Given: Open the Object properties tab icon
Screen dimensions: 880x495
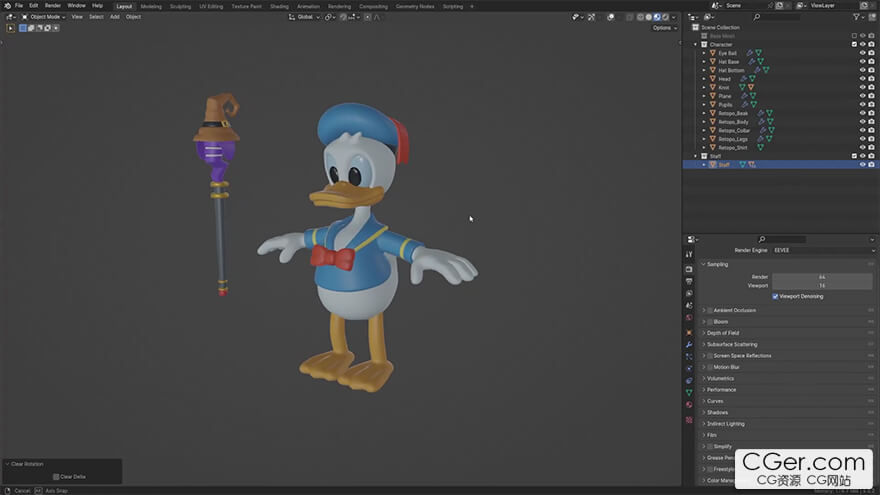Looking at the screenshot, I should click(689, 333).
